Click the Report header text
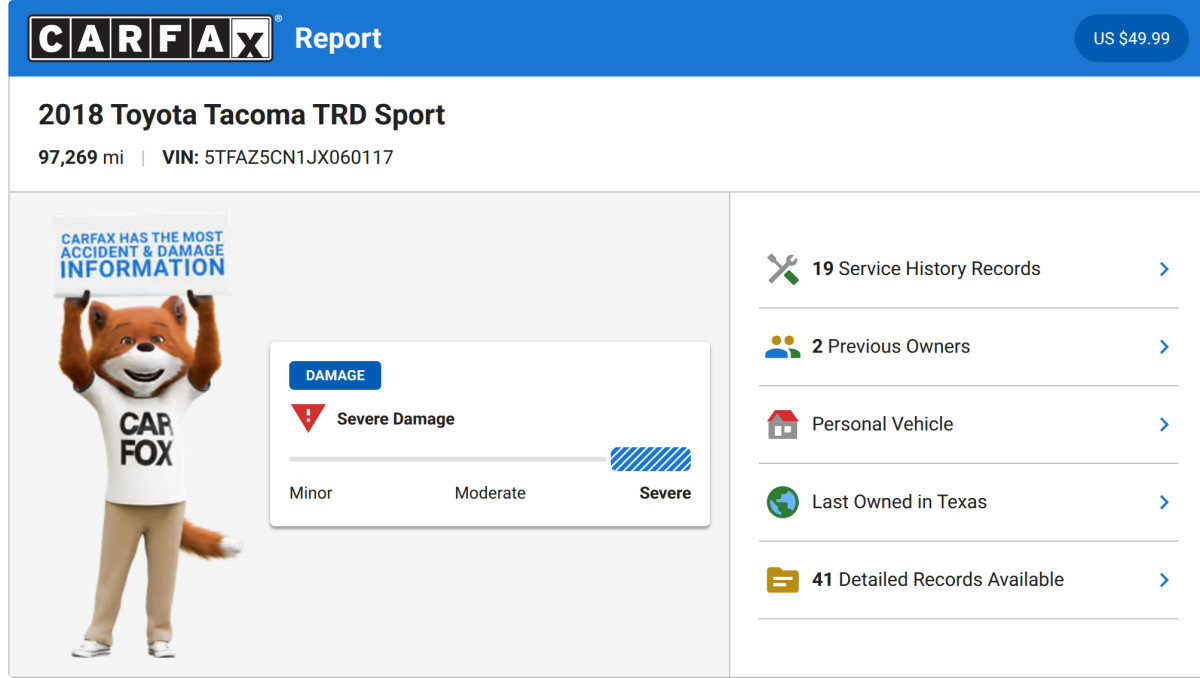Screen dimensions: 1200x678 338,39
